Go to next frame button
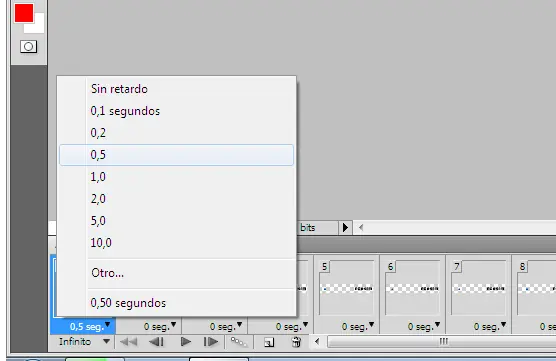The height and width of the screenshot is (361, 556). pos(211,342)
